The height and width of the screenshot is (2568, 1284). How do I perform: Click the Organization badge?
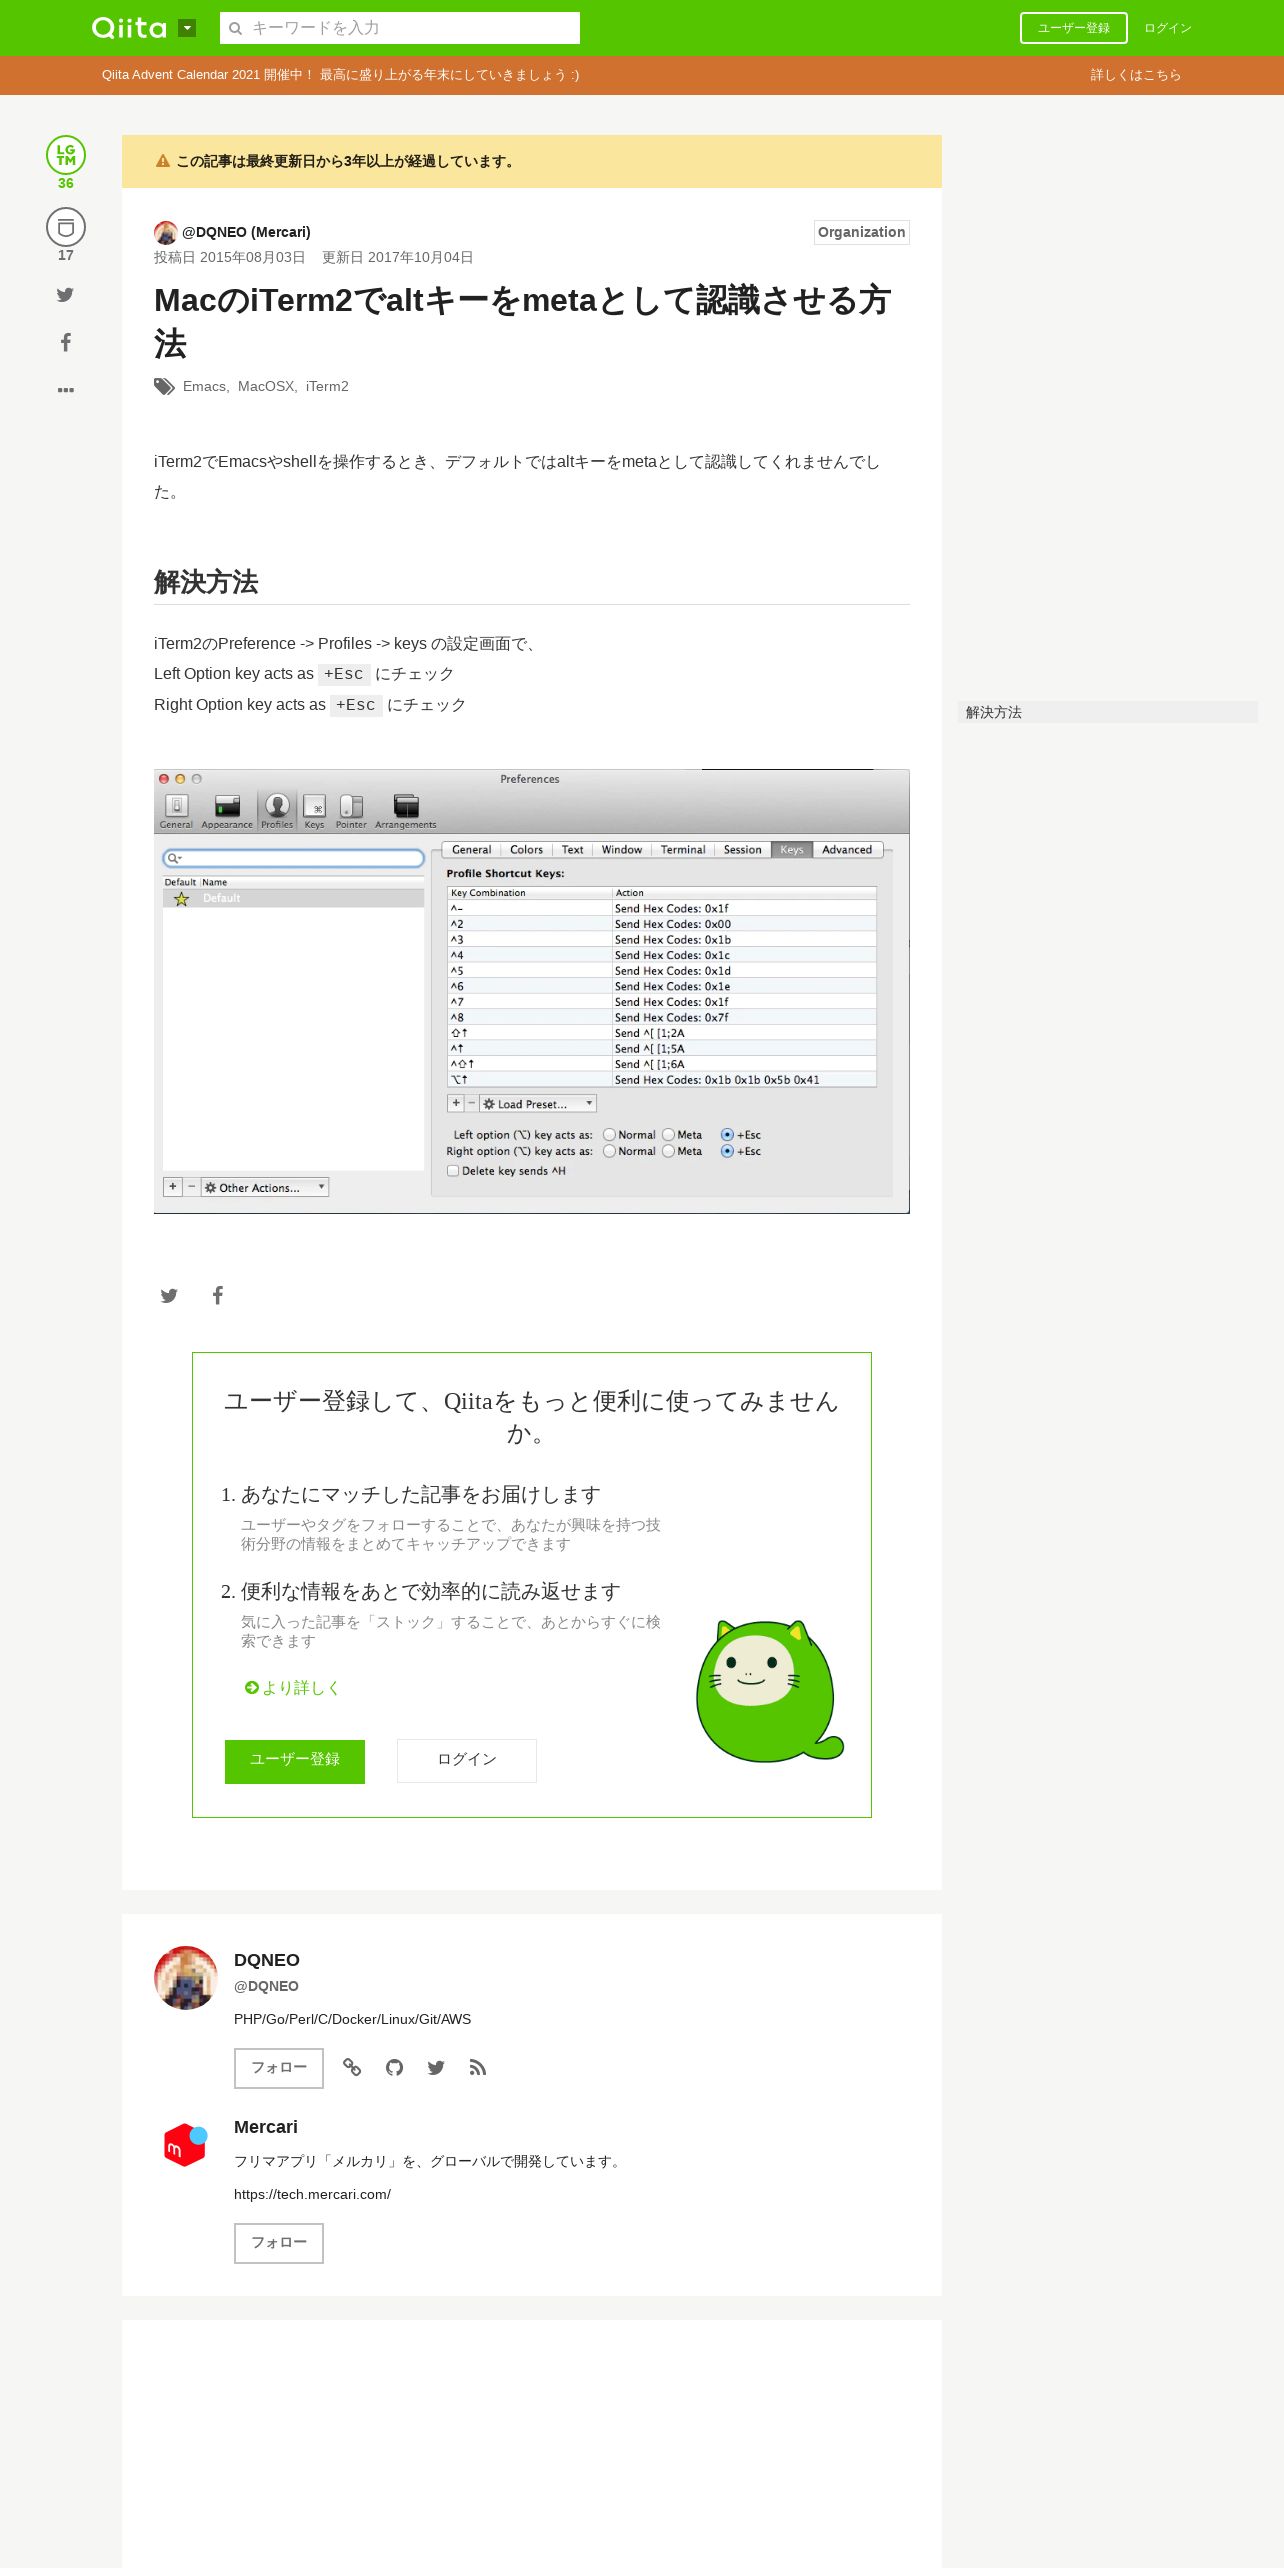pos(862,232)
